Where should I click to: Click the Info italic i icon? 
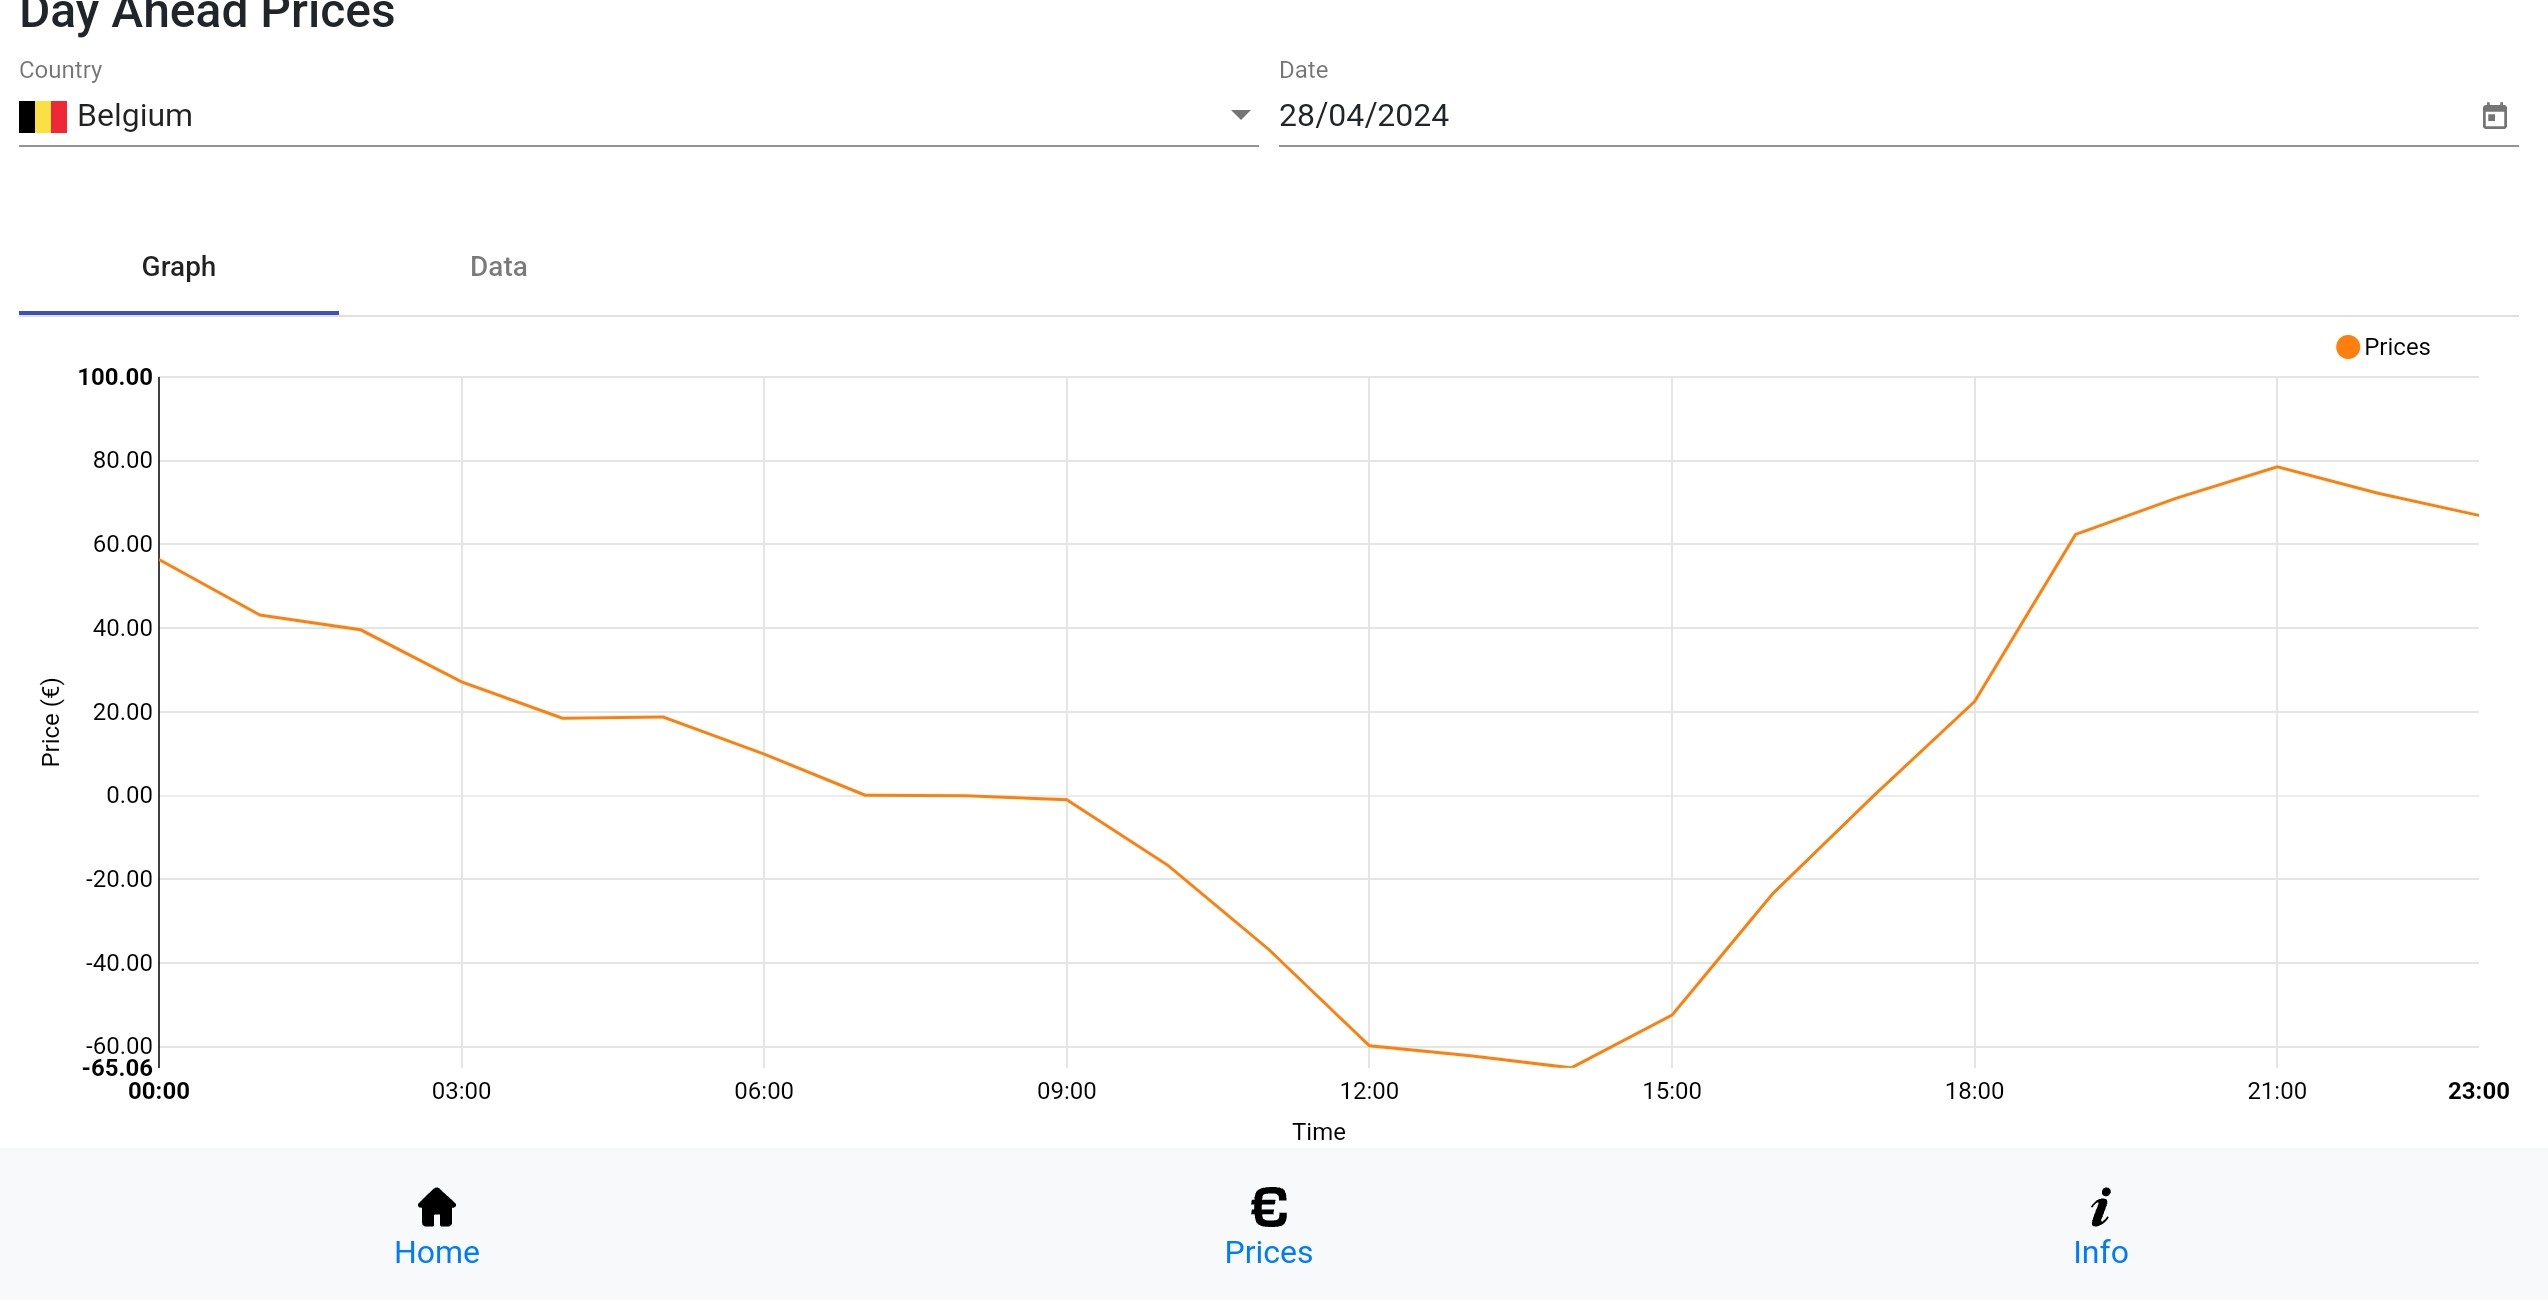click(2101, 1207)
